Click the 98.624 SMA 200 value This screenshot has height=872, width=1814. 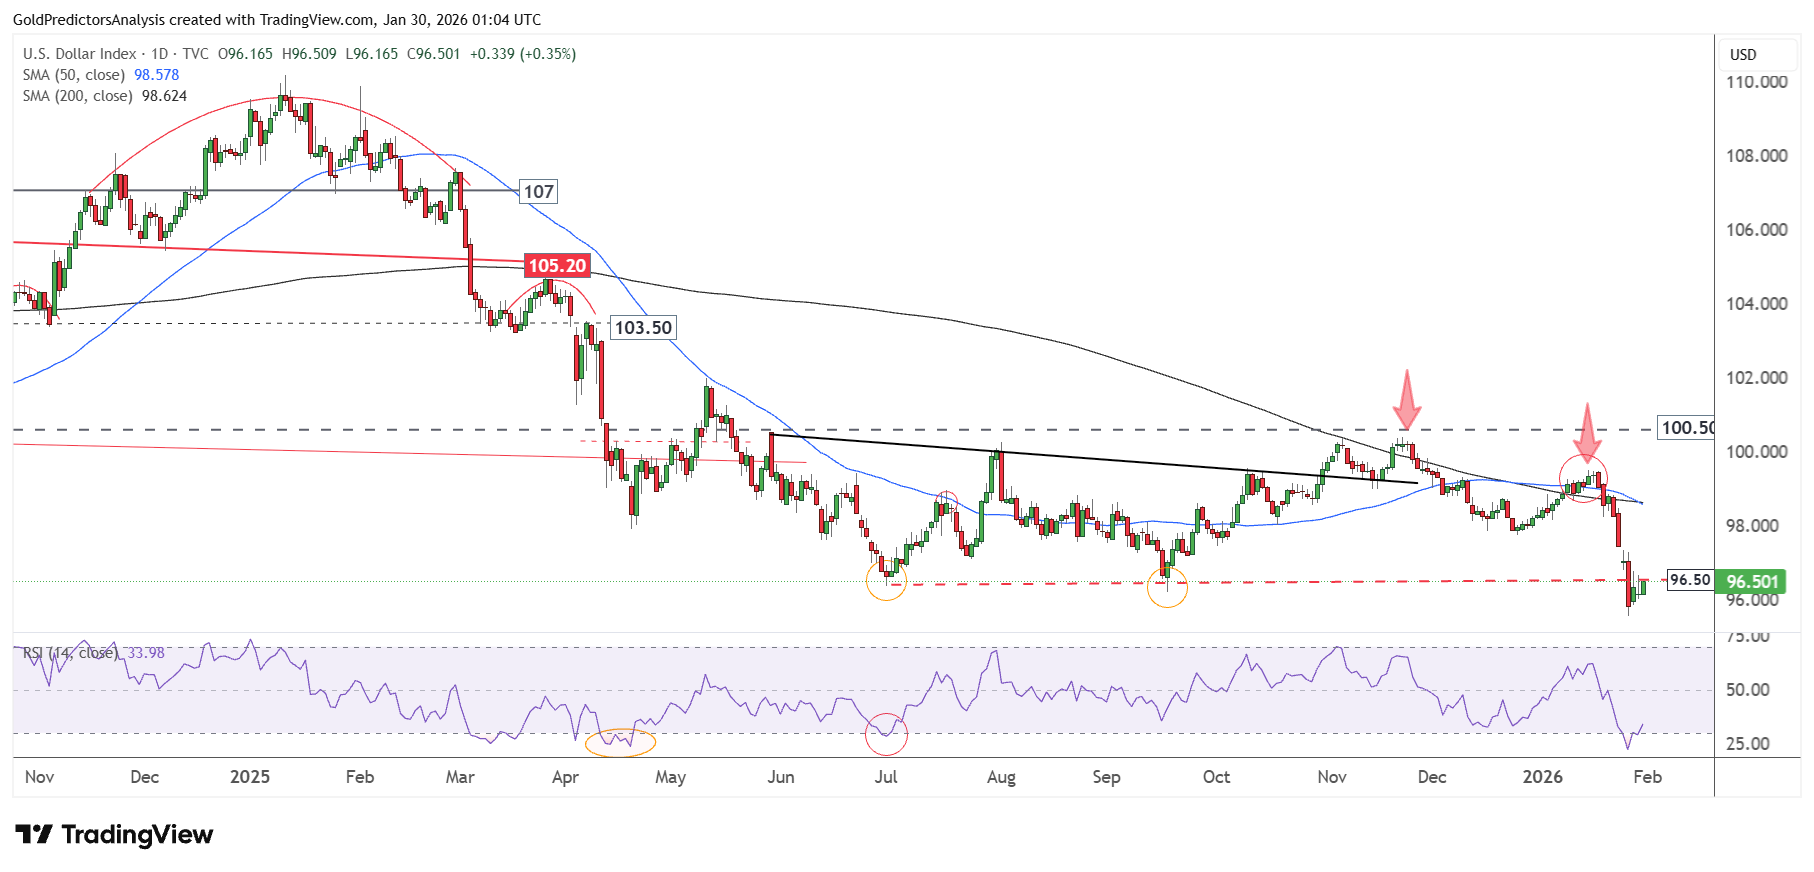[x=164, y=96]
